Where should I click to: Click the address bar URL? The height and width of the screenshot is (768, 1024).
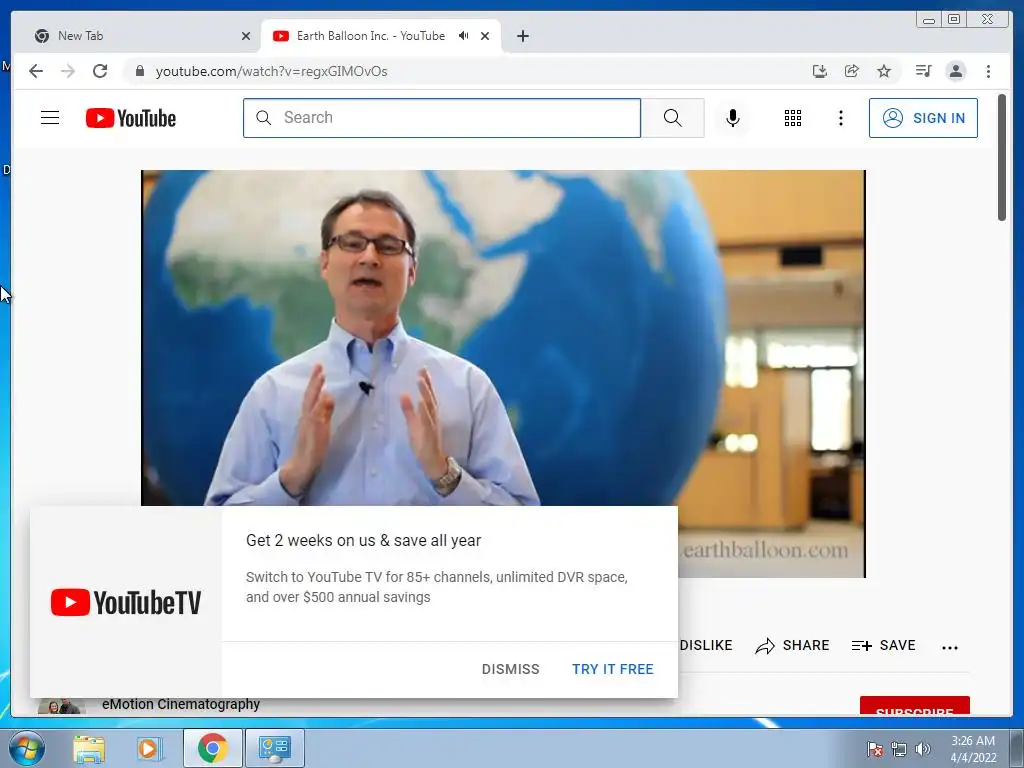coord(272,71)
